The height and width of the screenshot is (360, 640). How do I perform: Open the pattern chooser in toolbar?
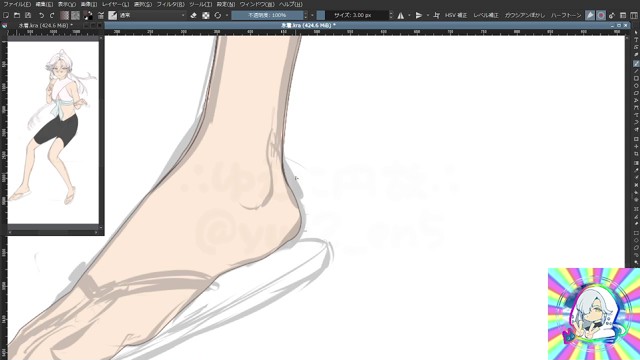76,16
